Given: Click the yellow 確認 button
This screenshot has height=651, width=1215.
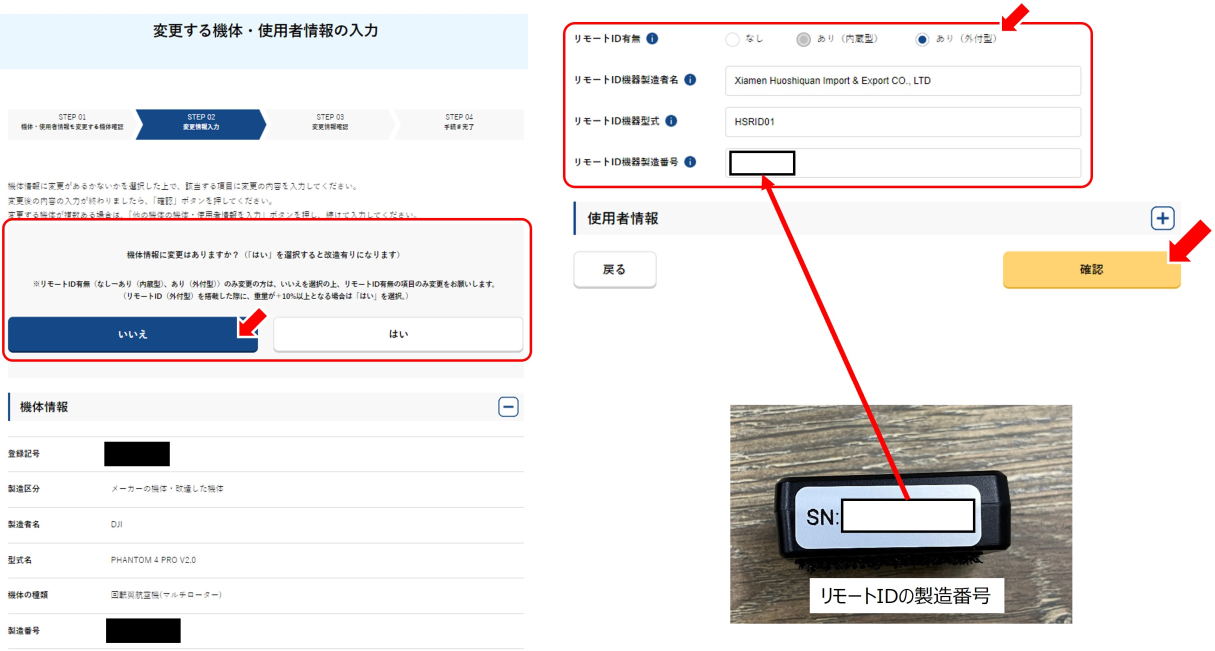Looking at the screenshot, I should pos(1091,269).
